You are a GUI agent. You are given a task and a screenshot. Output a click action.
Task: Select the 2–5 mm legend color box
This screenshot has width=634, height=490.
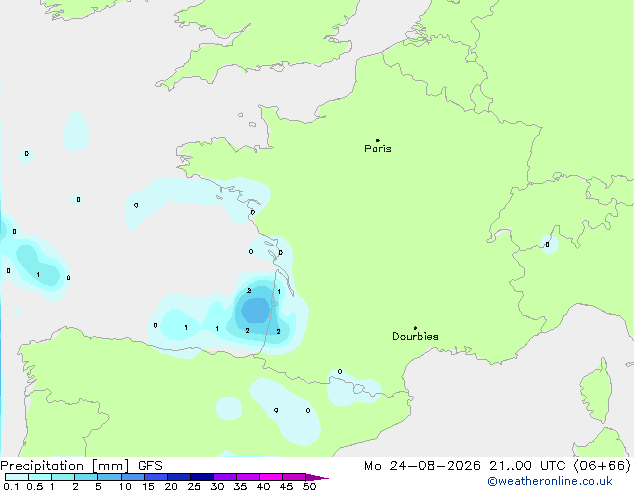click(x=86, y=477)
